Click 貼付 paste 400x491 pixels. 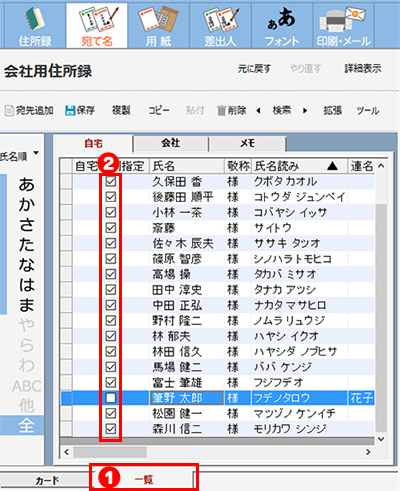click(x=195, y=110)
